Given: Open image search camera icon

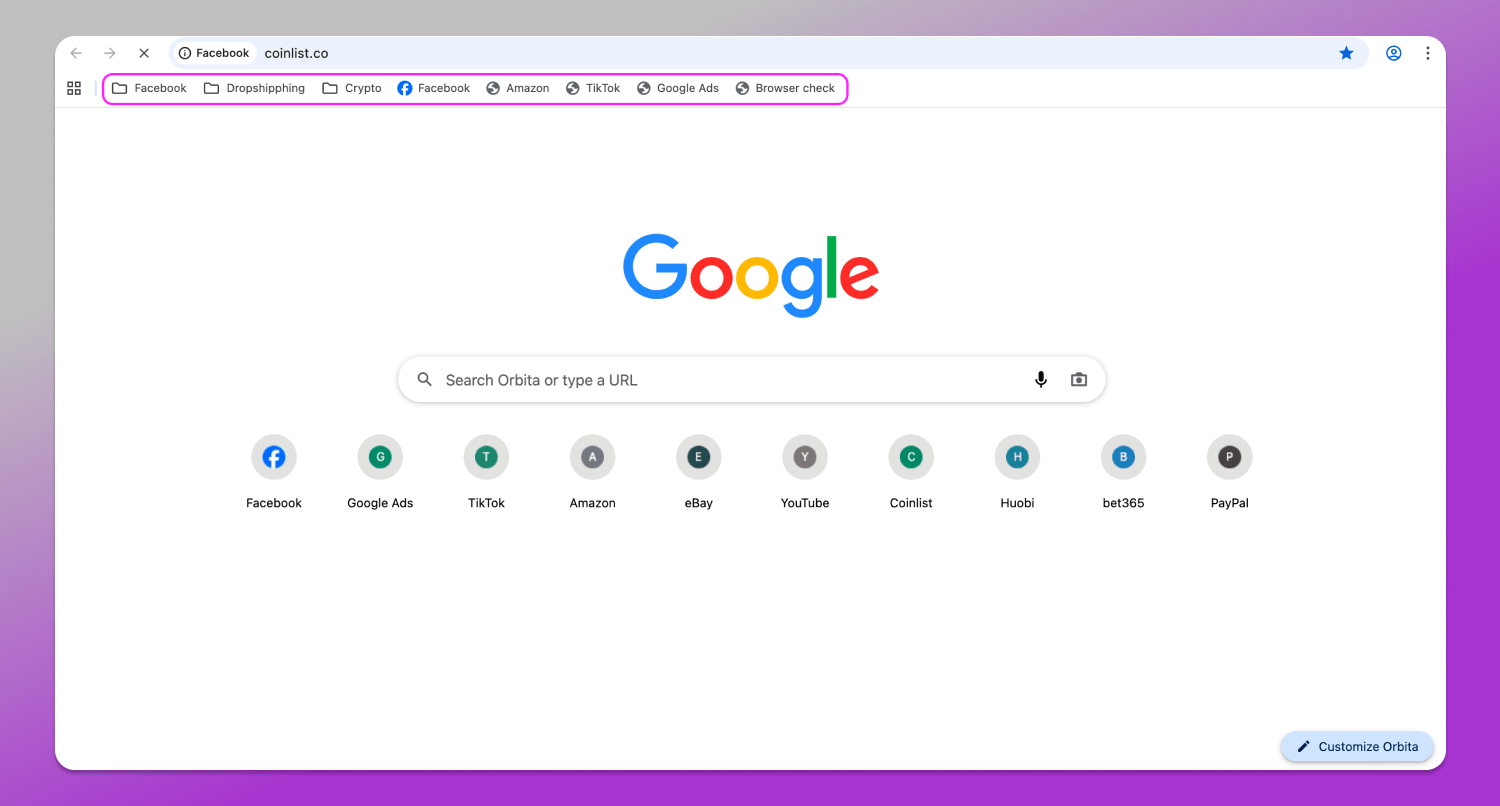Looking at the screenshot, I should 1078,380.
